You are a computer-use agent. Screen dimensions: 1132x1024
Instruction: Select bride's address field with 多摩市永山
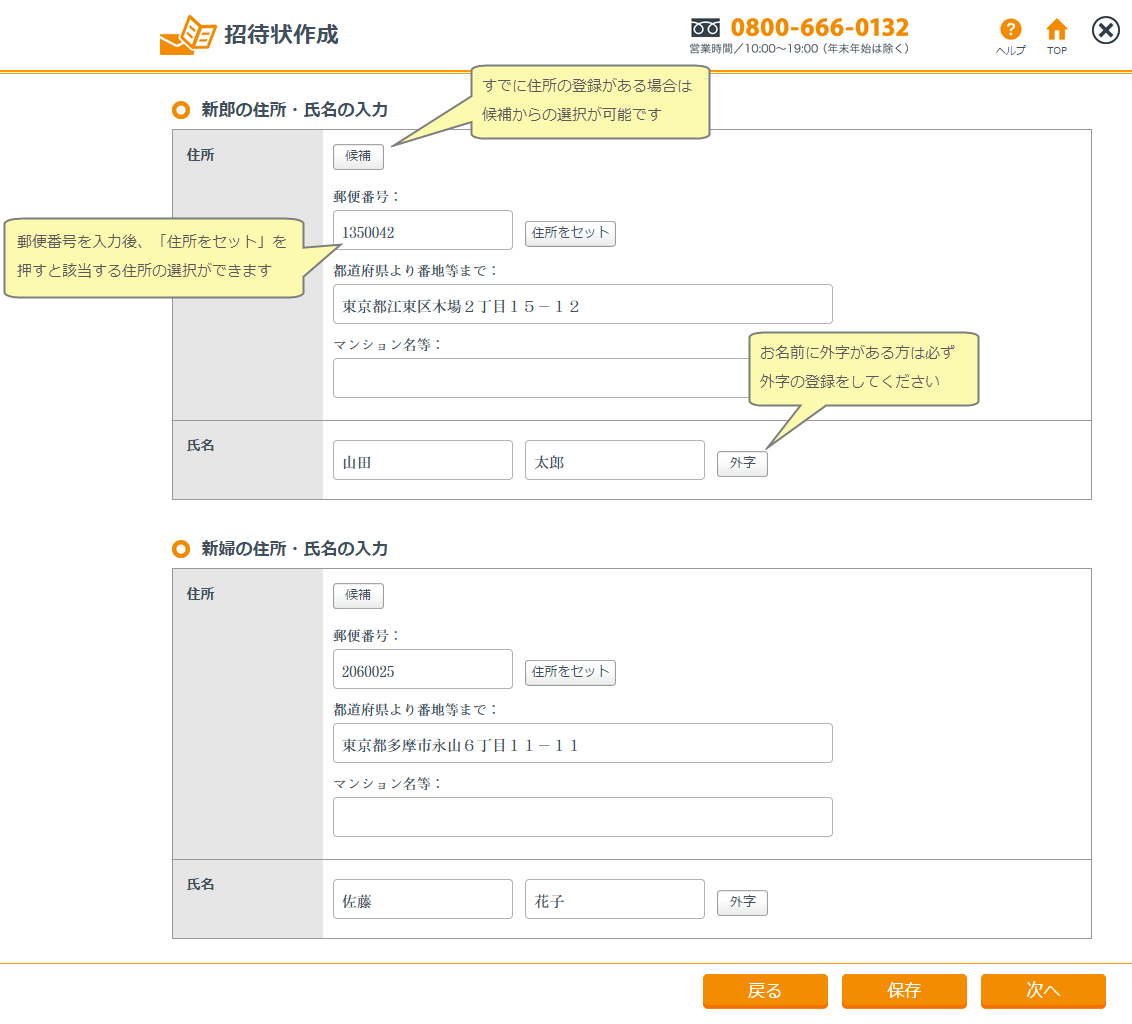[x=582, y=743]
